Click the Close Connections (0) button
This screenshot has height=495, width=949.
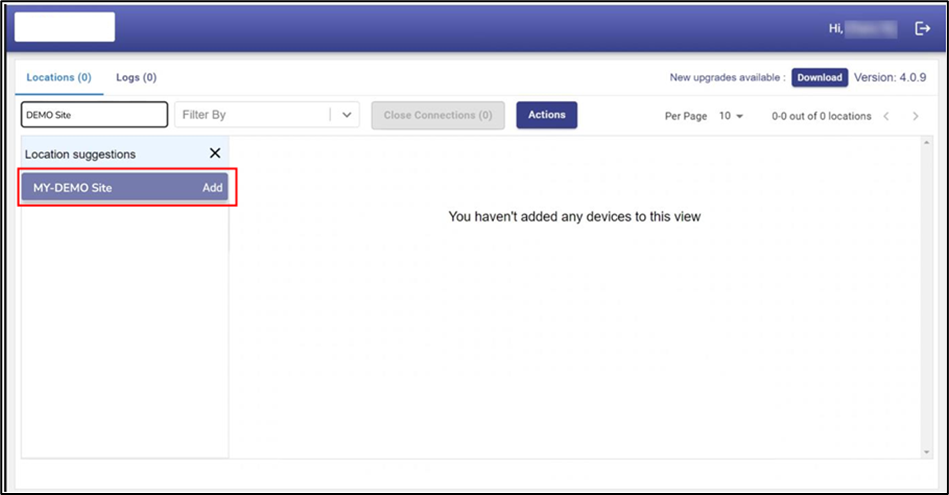point(438,115)
